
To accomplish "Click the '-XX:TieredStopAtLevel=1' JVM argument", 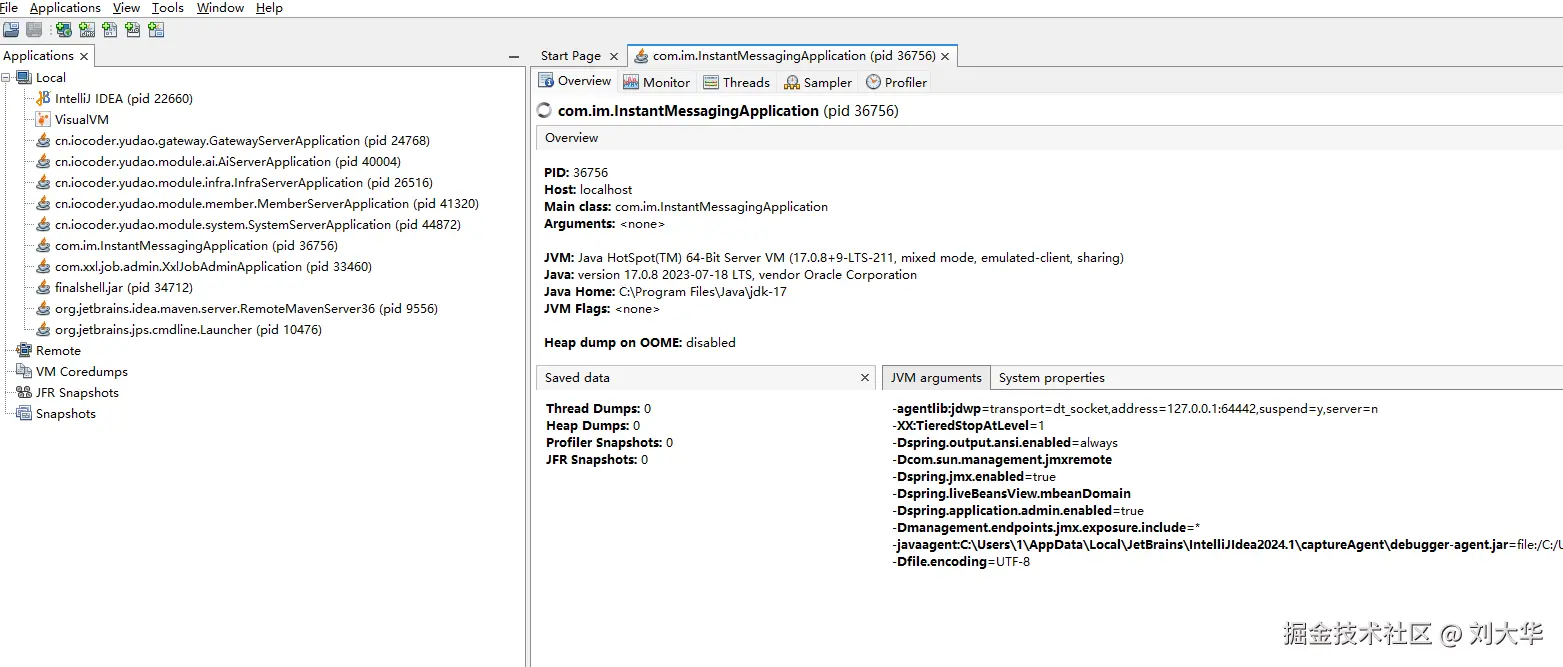I will pos(968,425).
